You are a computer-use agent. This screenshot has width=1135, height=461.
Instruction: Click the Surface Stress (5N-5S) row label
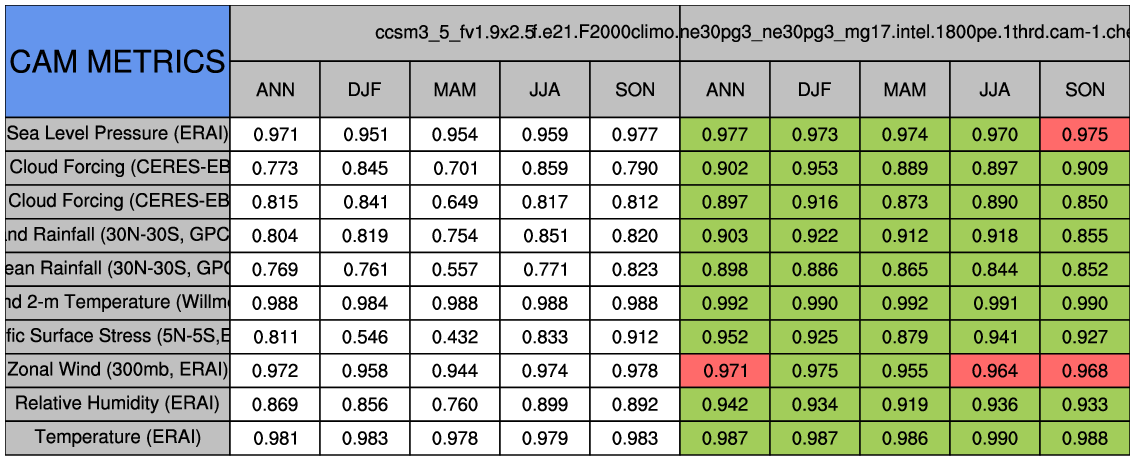click(x=117, y=336)
